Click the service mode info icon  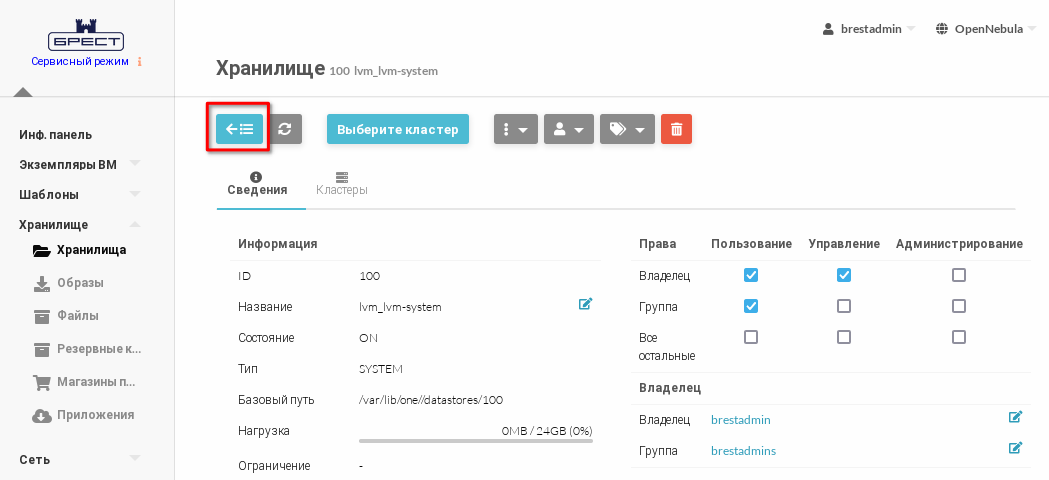(139, 62)
